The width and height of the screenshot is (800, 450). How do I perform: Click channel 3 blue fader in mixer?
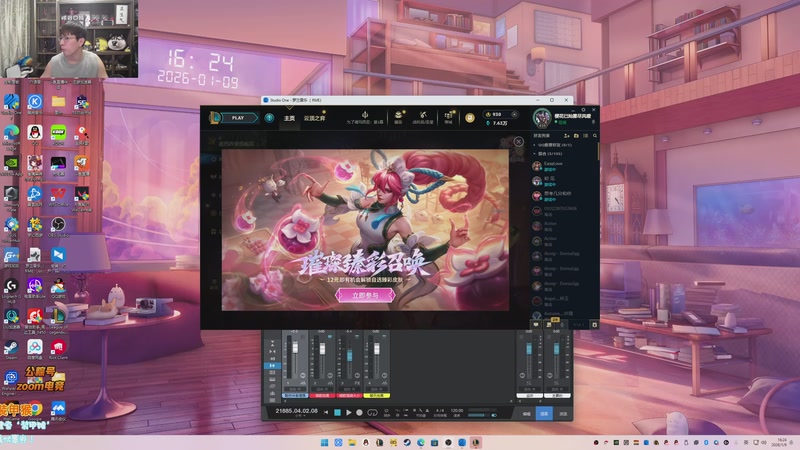(349, 355)
